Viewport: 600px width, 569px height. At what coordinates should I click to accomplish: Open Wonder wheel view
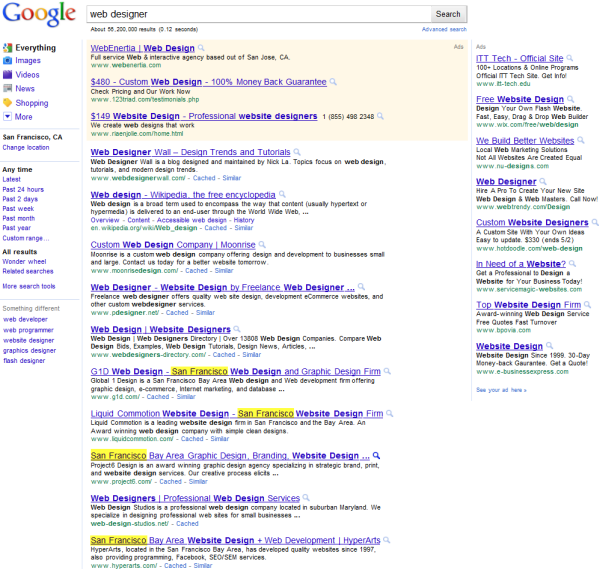pyautogui.click(x=24, y=261)
